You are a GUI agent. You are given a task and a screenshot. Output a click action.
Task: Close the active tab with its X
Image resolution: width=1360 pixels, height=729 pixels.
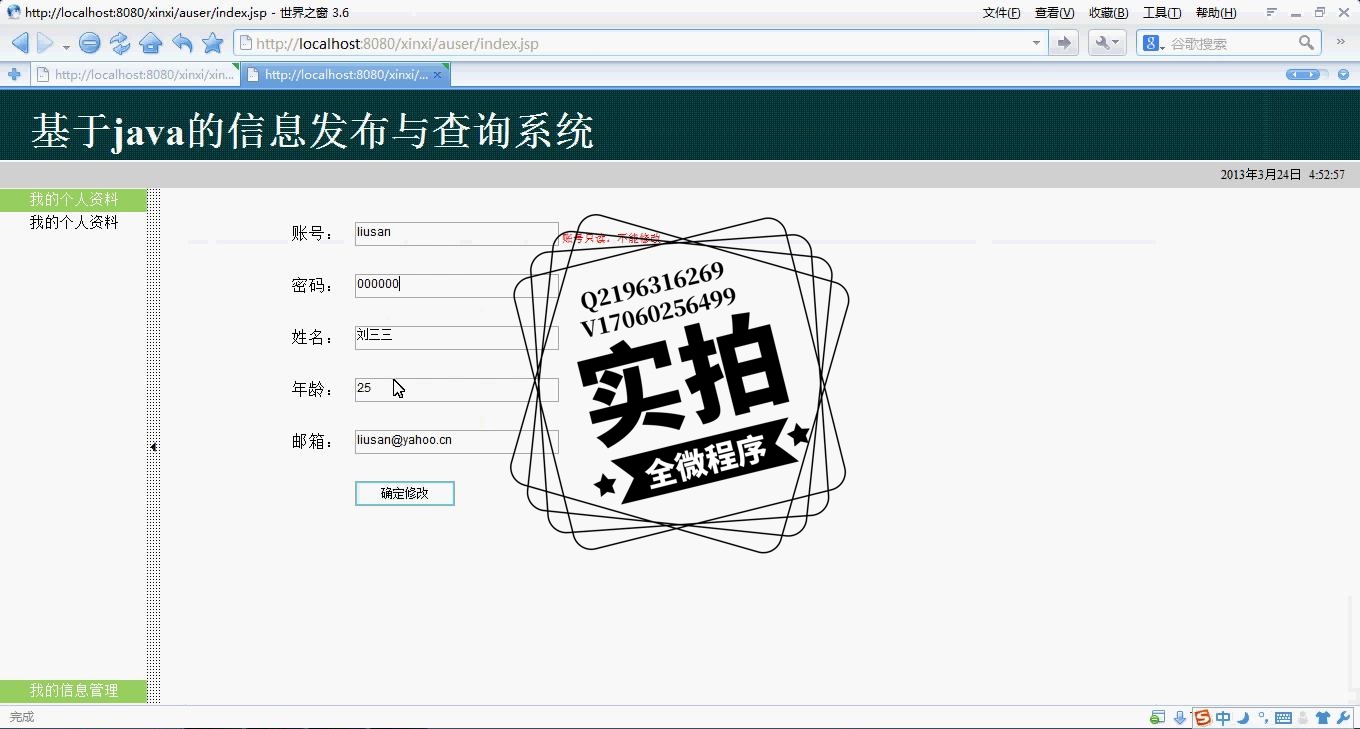pos(437,75)
